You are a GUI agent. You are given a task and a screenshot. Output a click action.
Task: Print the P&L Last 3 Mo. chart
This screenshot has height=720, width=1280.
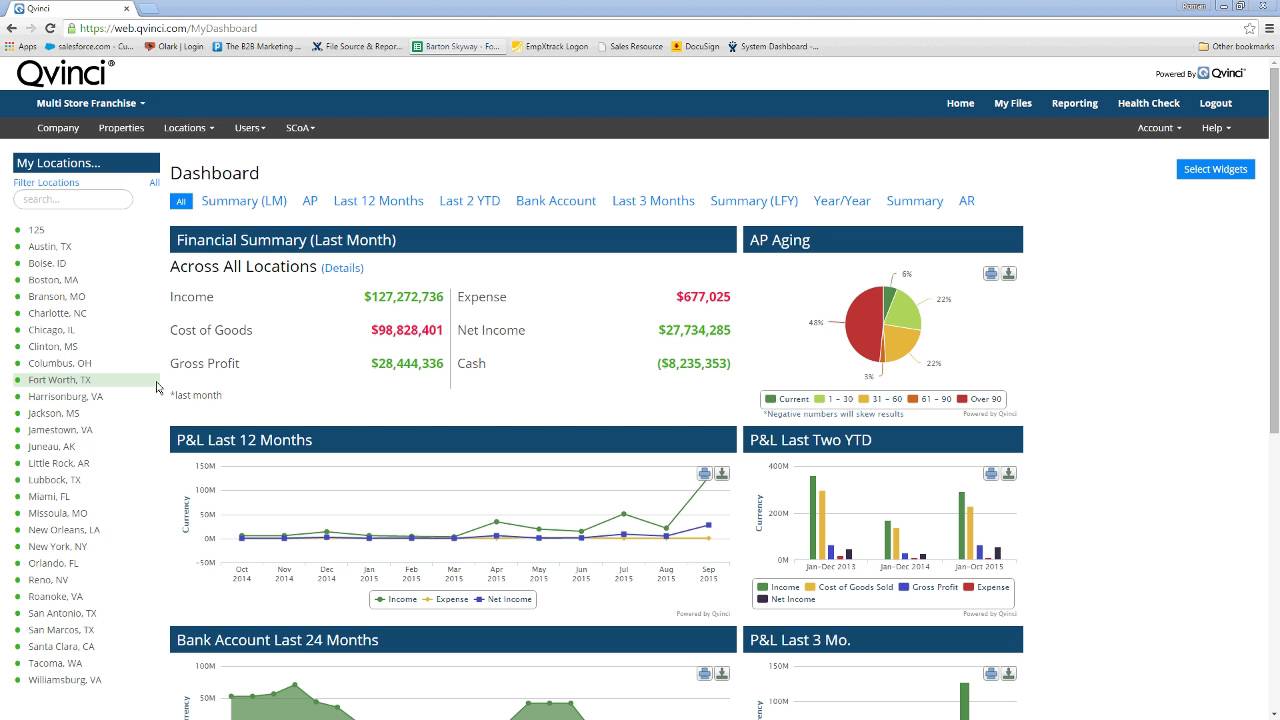click(991, 673)
